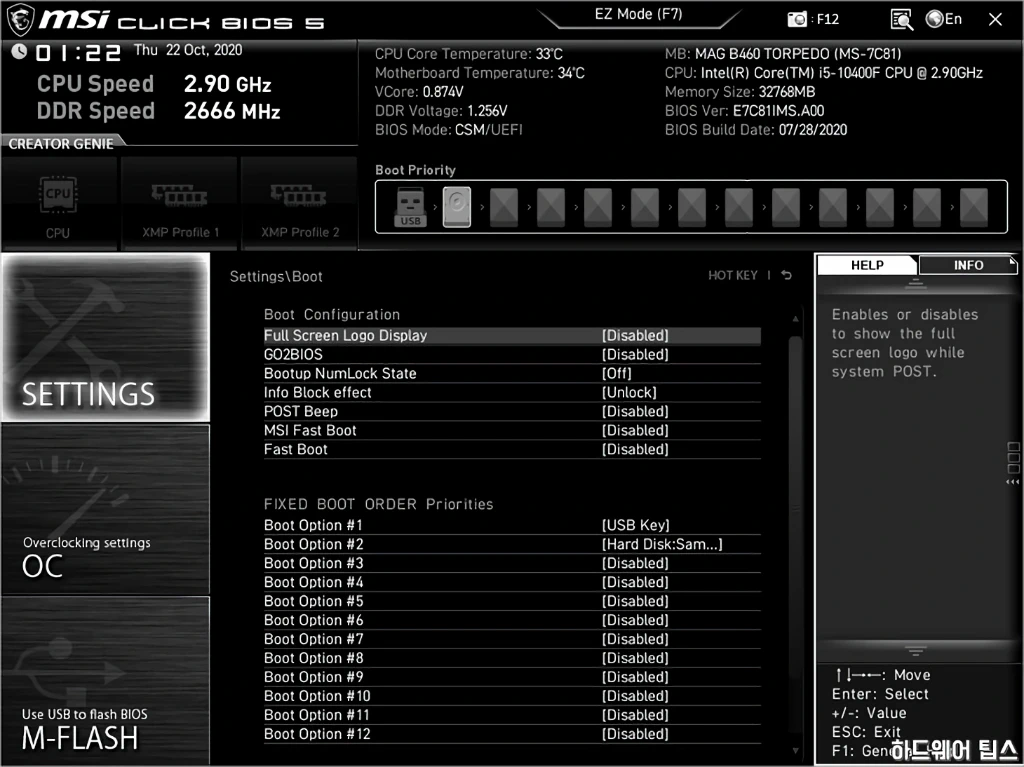1024x767 pixels.
Task: Click the FIXED BOOT ORDER Priorities heading
Action: [x=379, y=504]
